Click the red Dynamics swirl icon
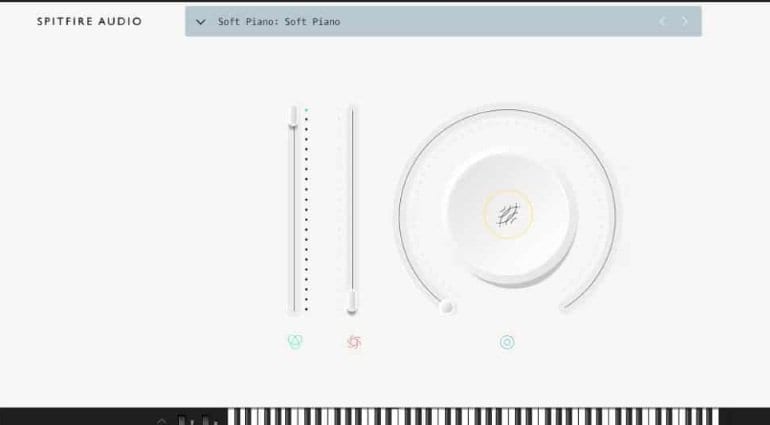This screenshot has height=425, width=770. [x=354, y=342]
